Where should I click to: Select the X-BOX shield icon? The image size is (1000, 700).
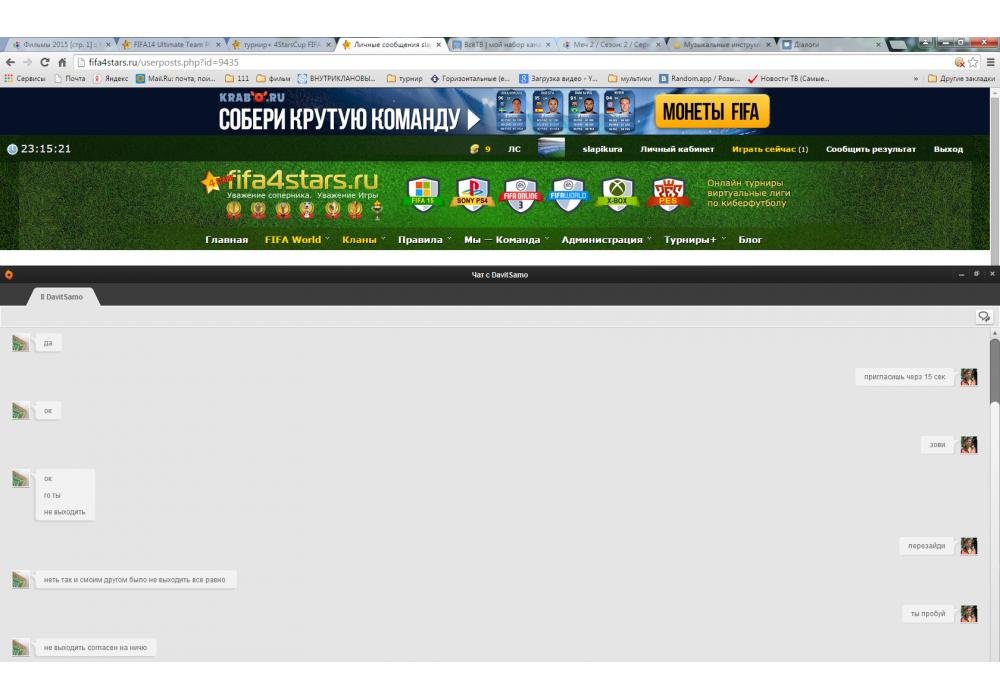tap(617, 194)
